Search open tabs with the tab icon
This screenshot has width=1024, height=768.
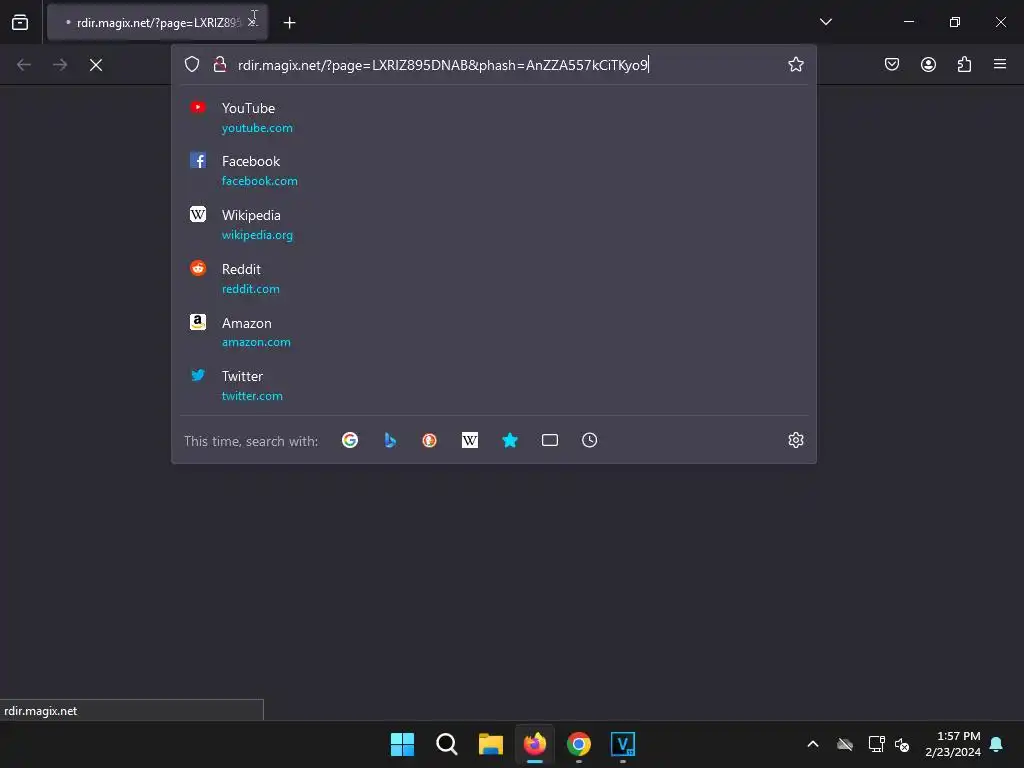(550, 440)
